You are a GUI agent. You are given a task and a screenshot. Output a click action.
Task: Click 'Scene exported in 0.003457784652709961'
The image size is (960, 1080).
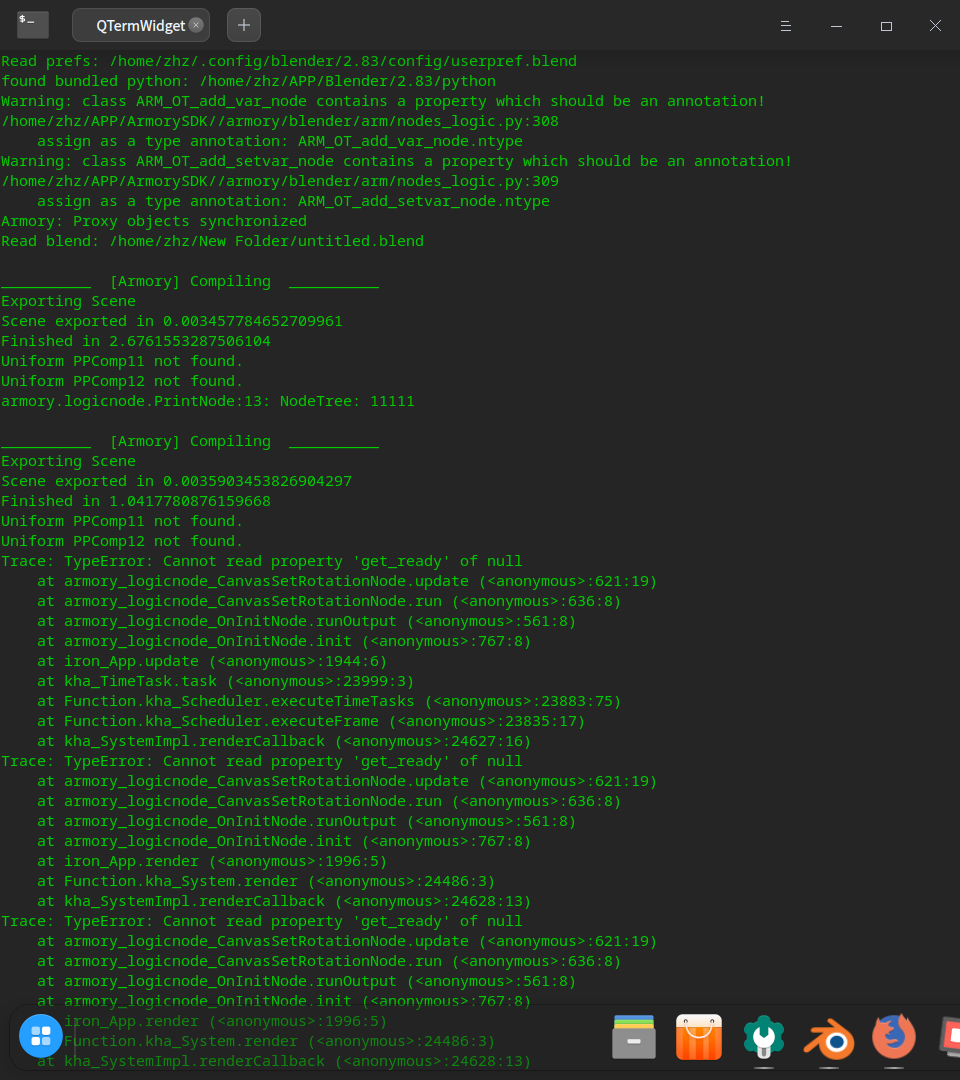point(172,321)
